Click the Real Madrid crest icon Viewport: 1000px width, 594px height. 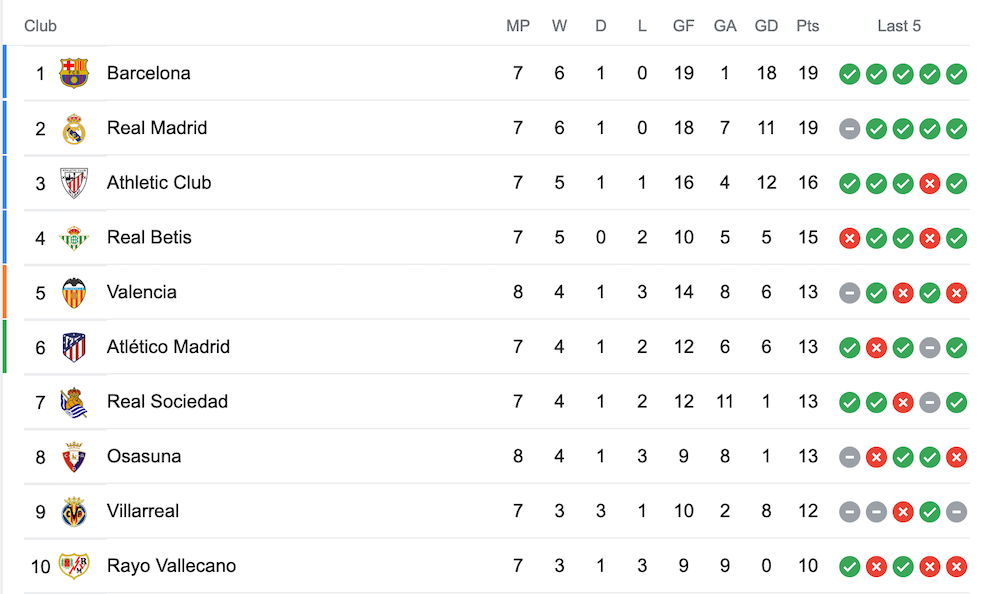pos(74,128)
